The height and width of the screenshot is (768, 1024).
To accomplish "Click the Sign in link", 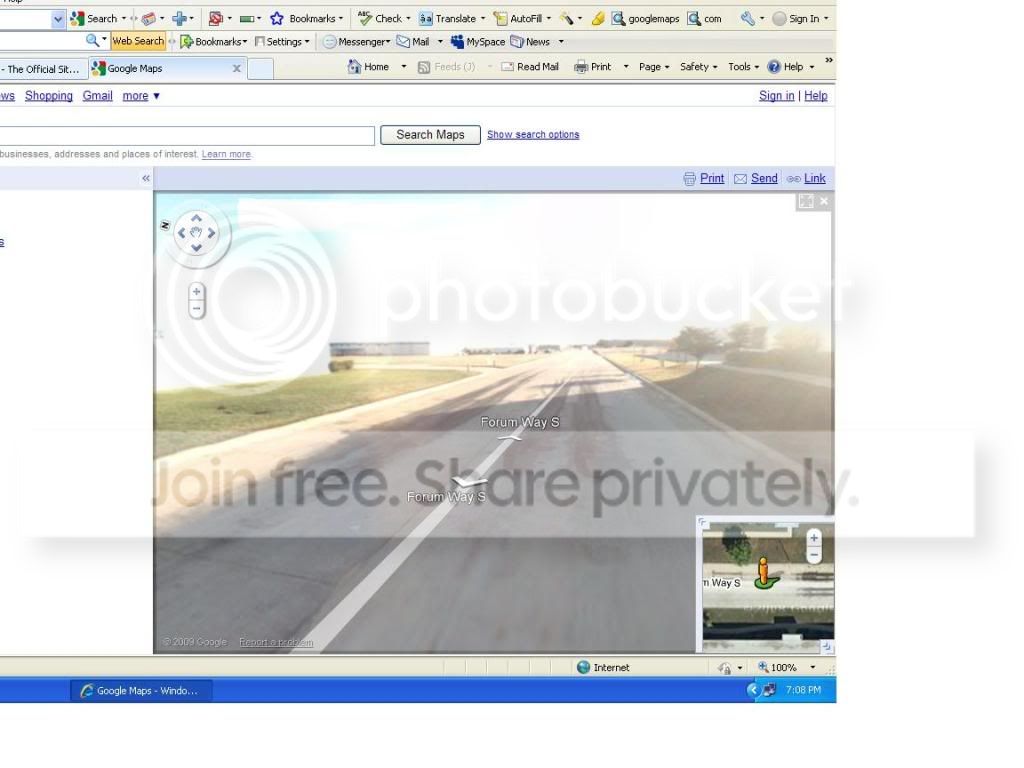I will [776, 96].
